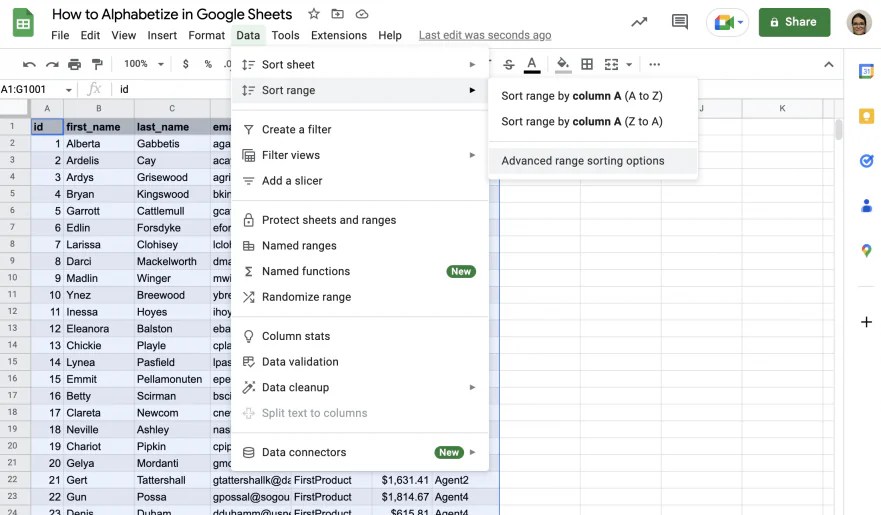Open the Insert menu
Screen dimensions: 881x515
pos(162,35)
